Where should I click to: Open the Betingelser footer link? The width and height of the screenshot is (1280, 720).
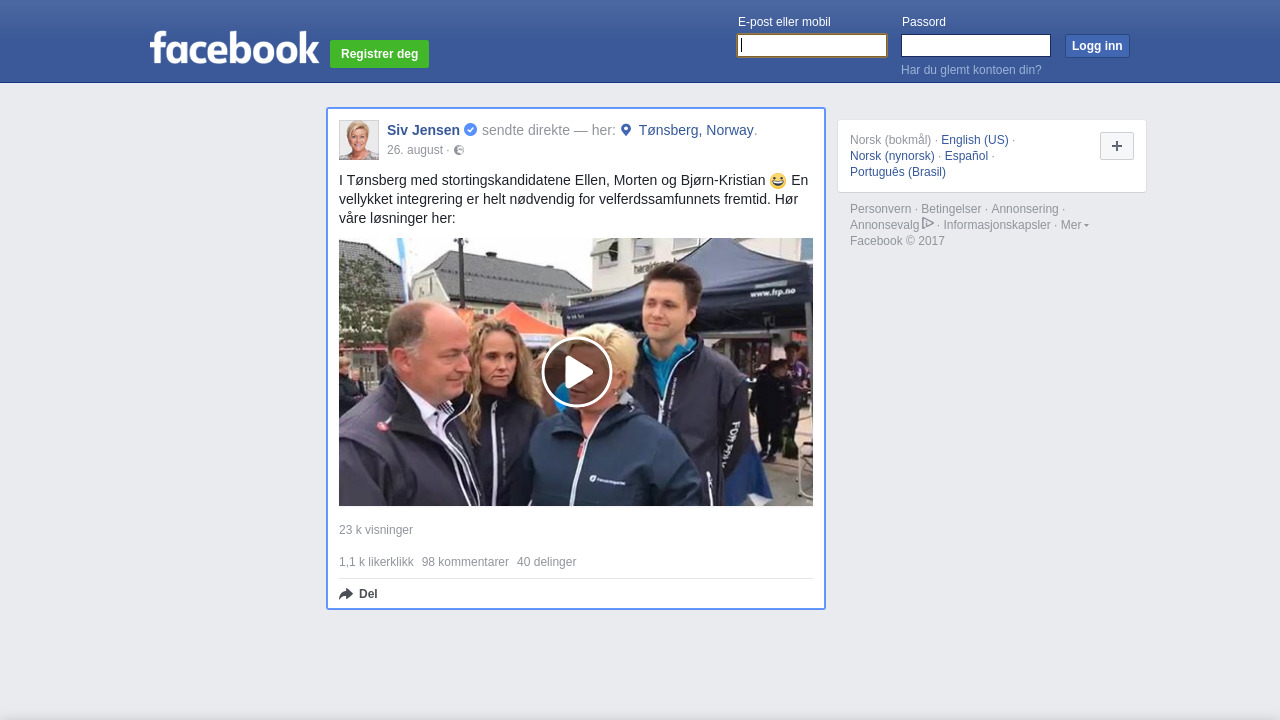coord(951,209)
